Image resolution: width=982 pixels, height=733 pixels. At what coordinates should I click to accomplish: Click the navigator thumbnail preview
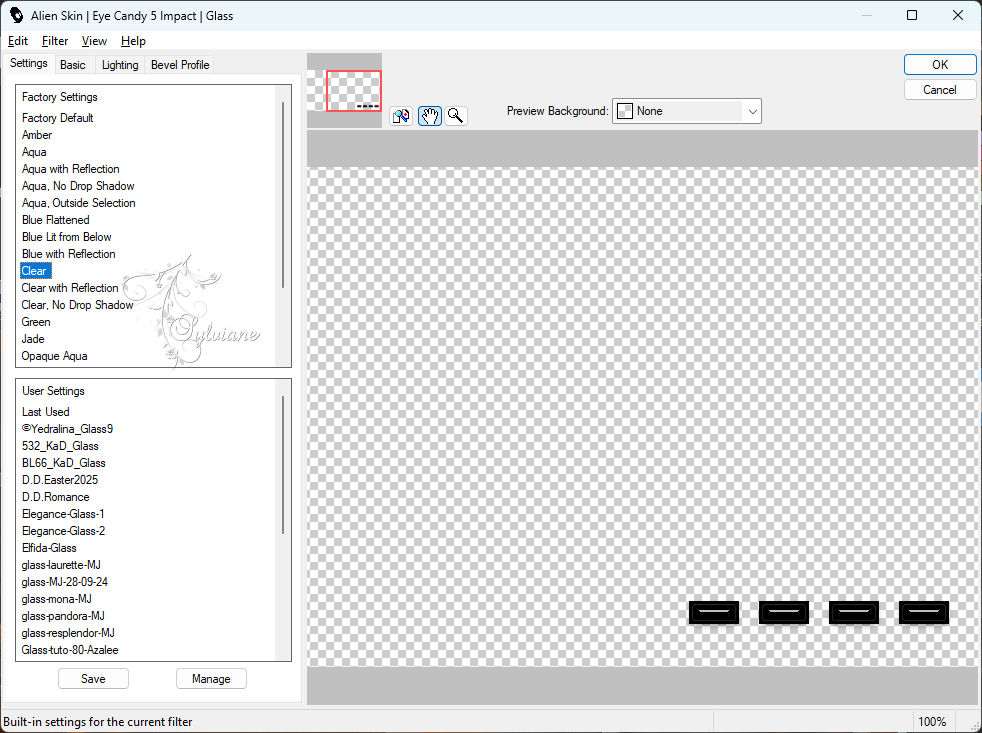coord(344,91)
